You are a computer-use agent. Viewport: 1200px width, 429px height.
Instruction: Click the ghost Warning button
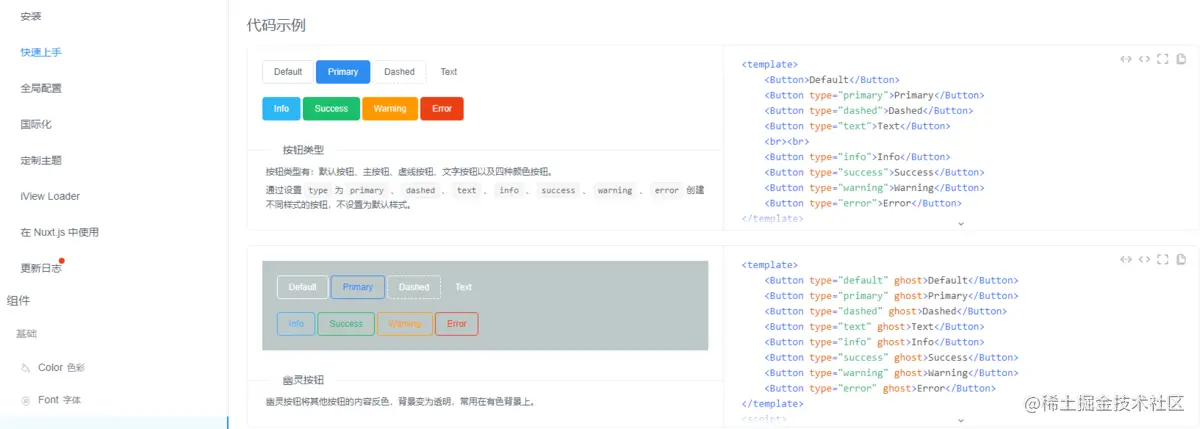(405, 324)
